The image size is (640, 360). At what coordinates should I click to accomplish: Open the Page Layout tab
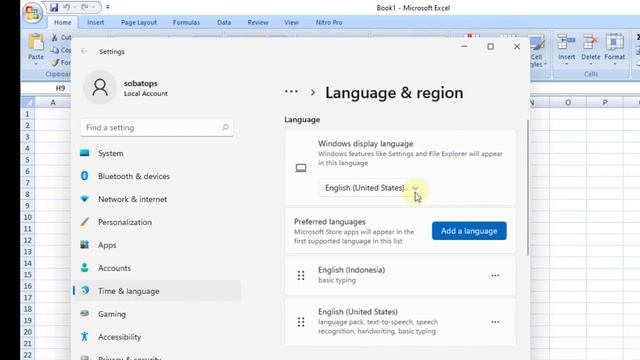point(139,22)
